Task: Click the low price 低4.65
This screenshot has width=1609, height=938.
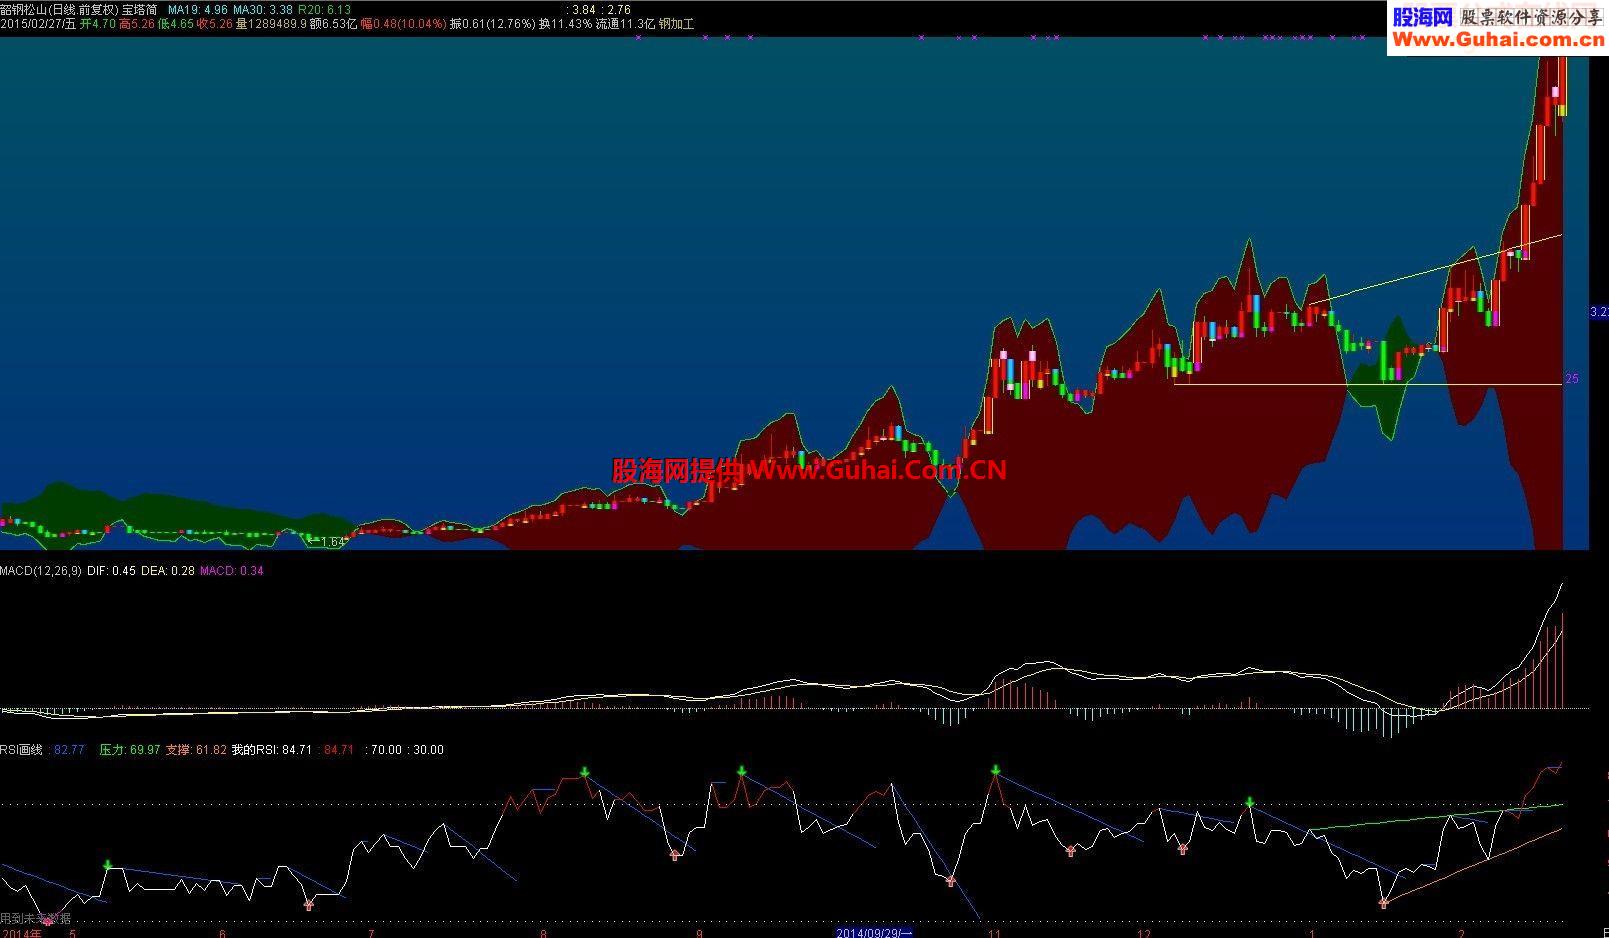Action: (176, 24)
